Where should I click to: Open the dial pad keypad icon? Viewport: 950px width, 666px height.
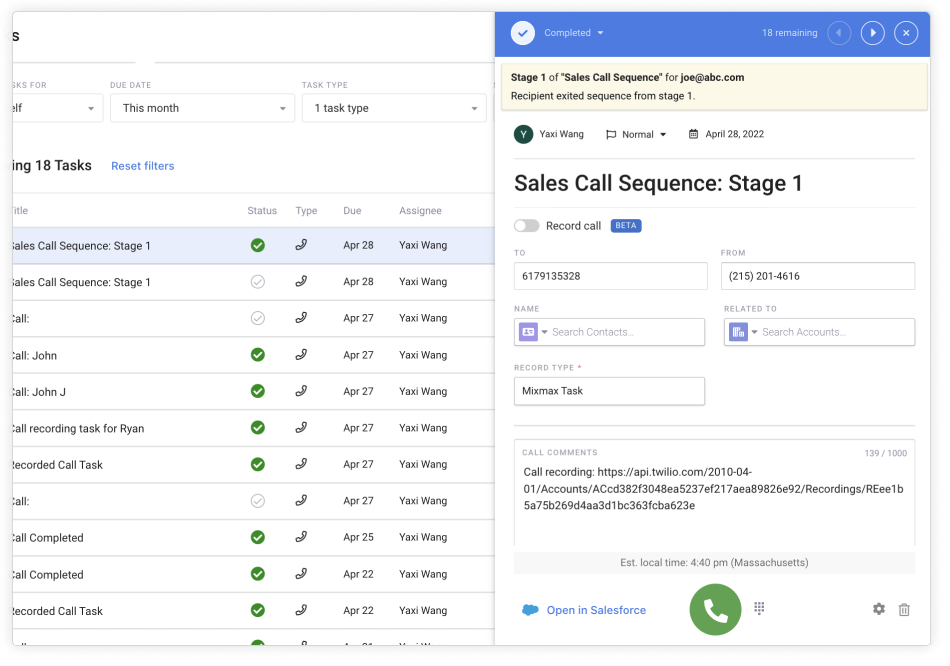pyautogui.click(x=759, y=608)
